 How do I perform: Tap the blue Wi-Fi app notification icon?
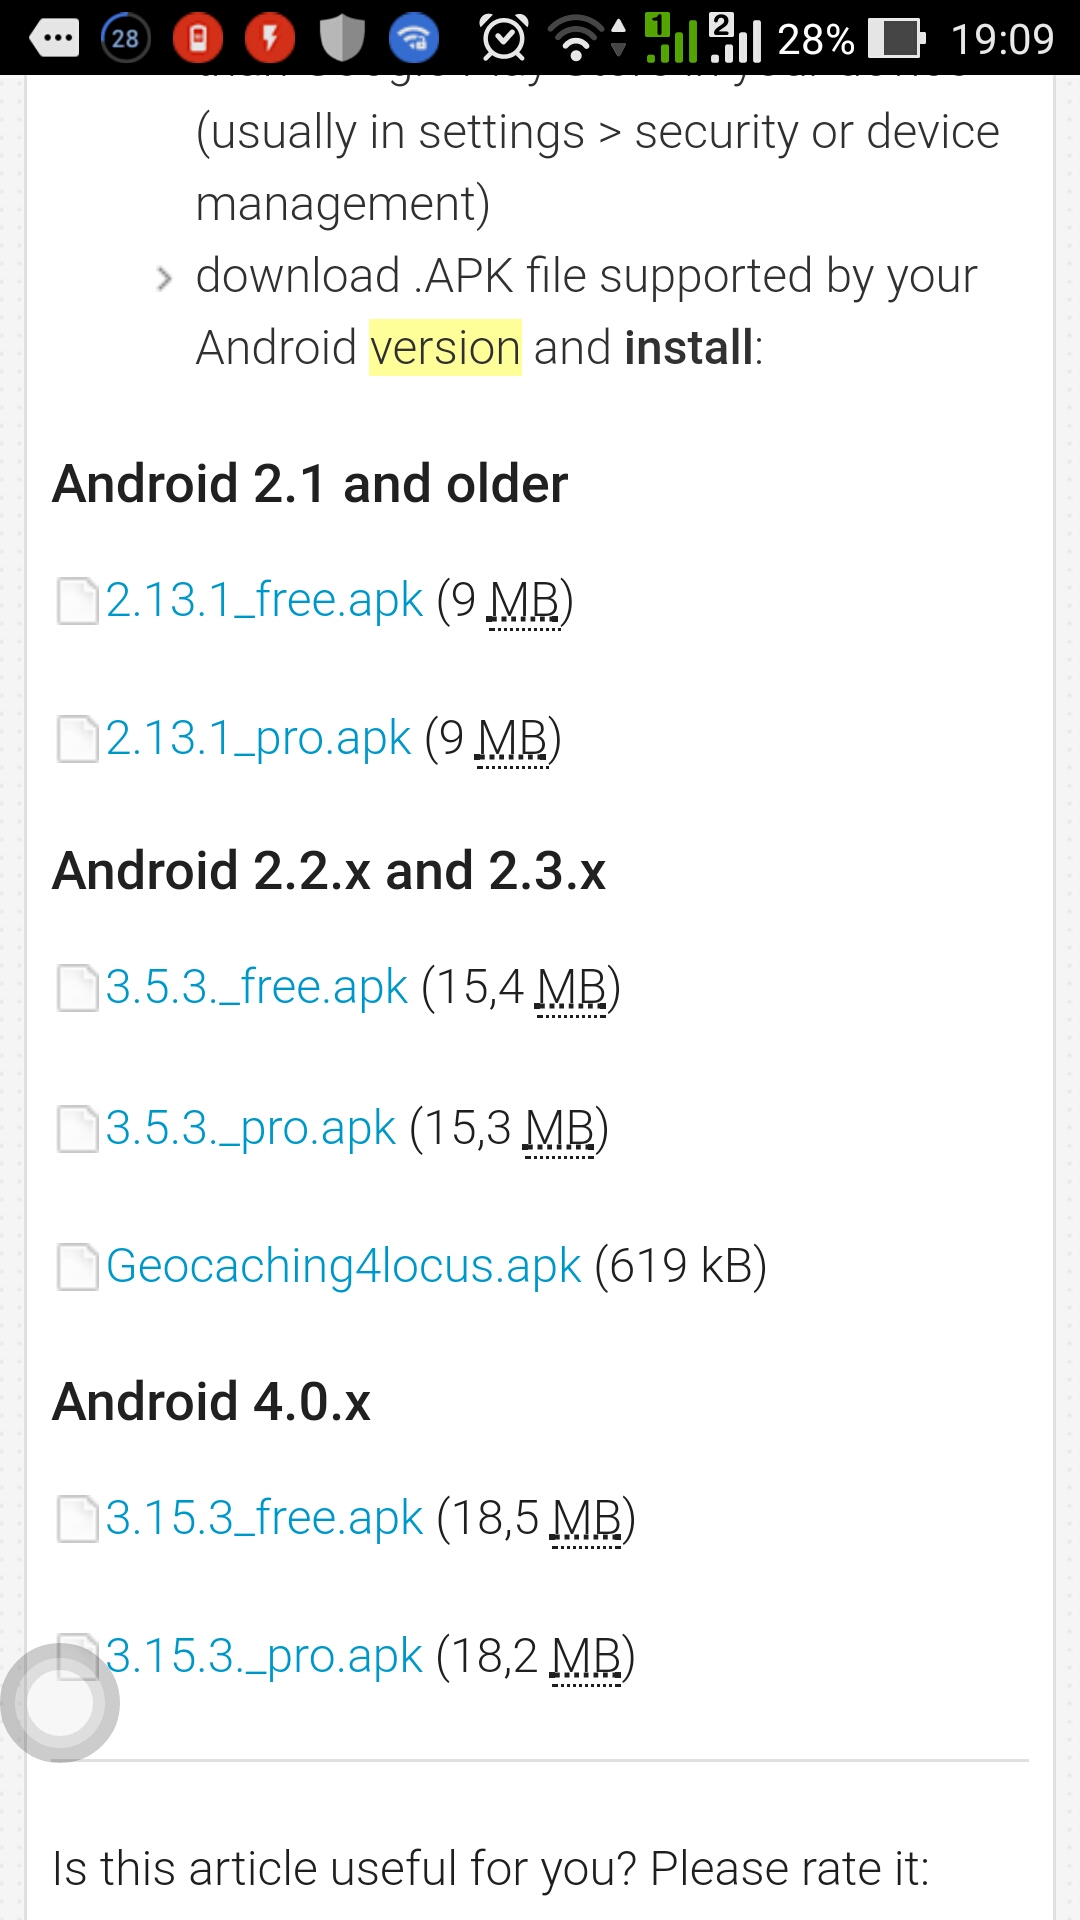point(413,38)
